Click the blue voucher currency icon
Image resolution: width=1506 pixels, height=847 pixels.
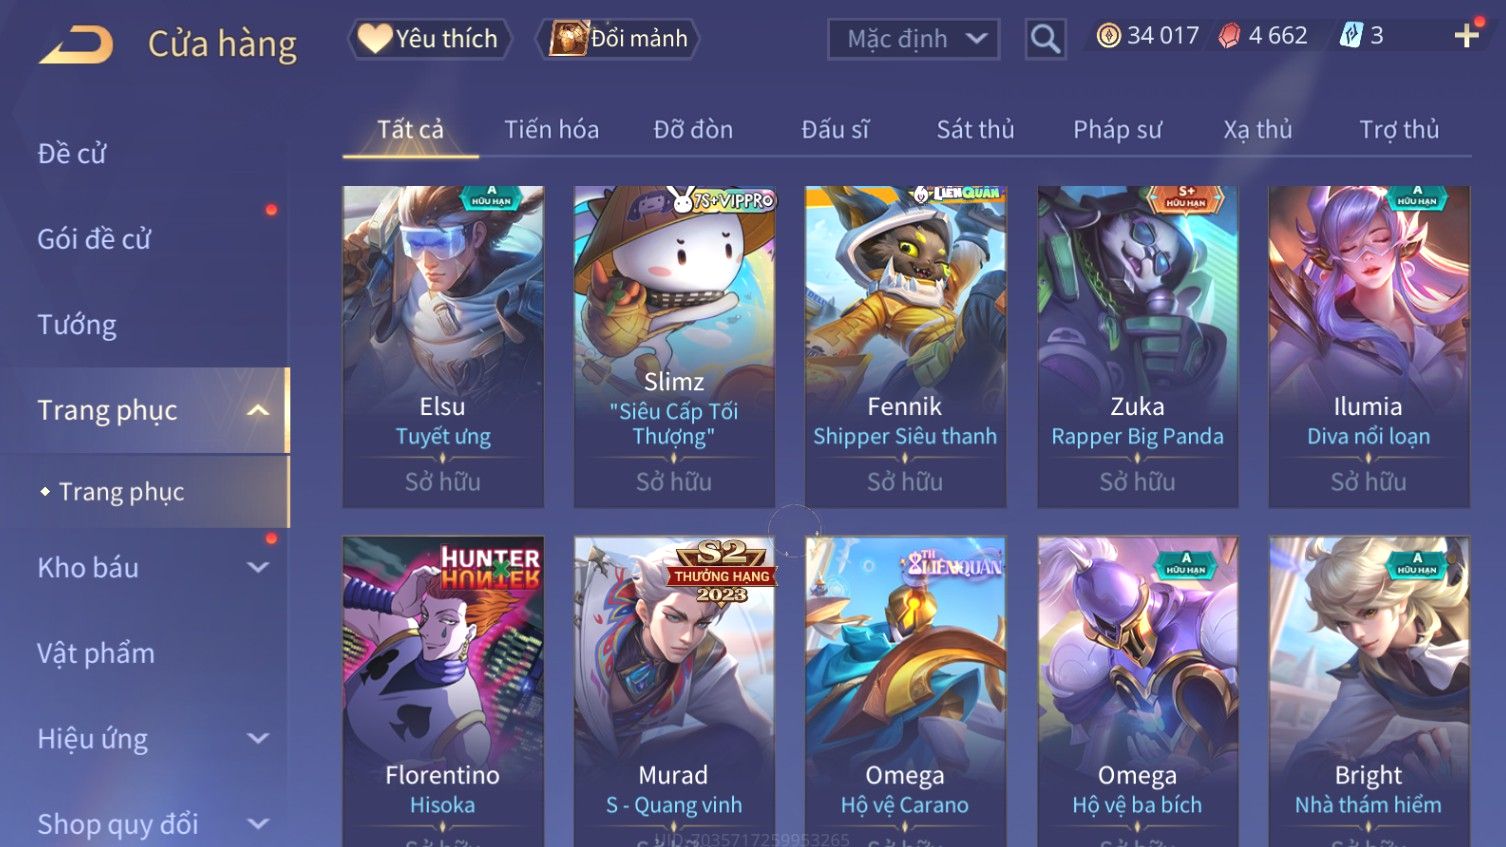(1351, 36)
